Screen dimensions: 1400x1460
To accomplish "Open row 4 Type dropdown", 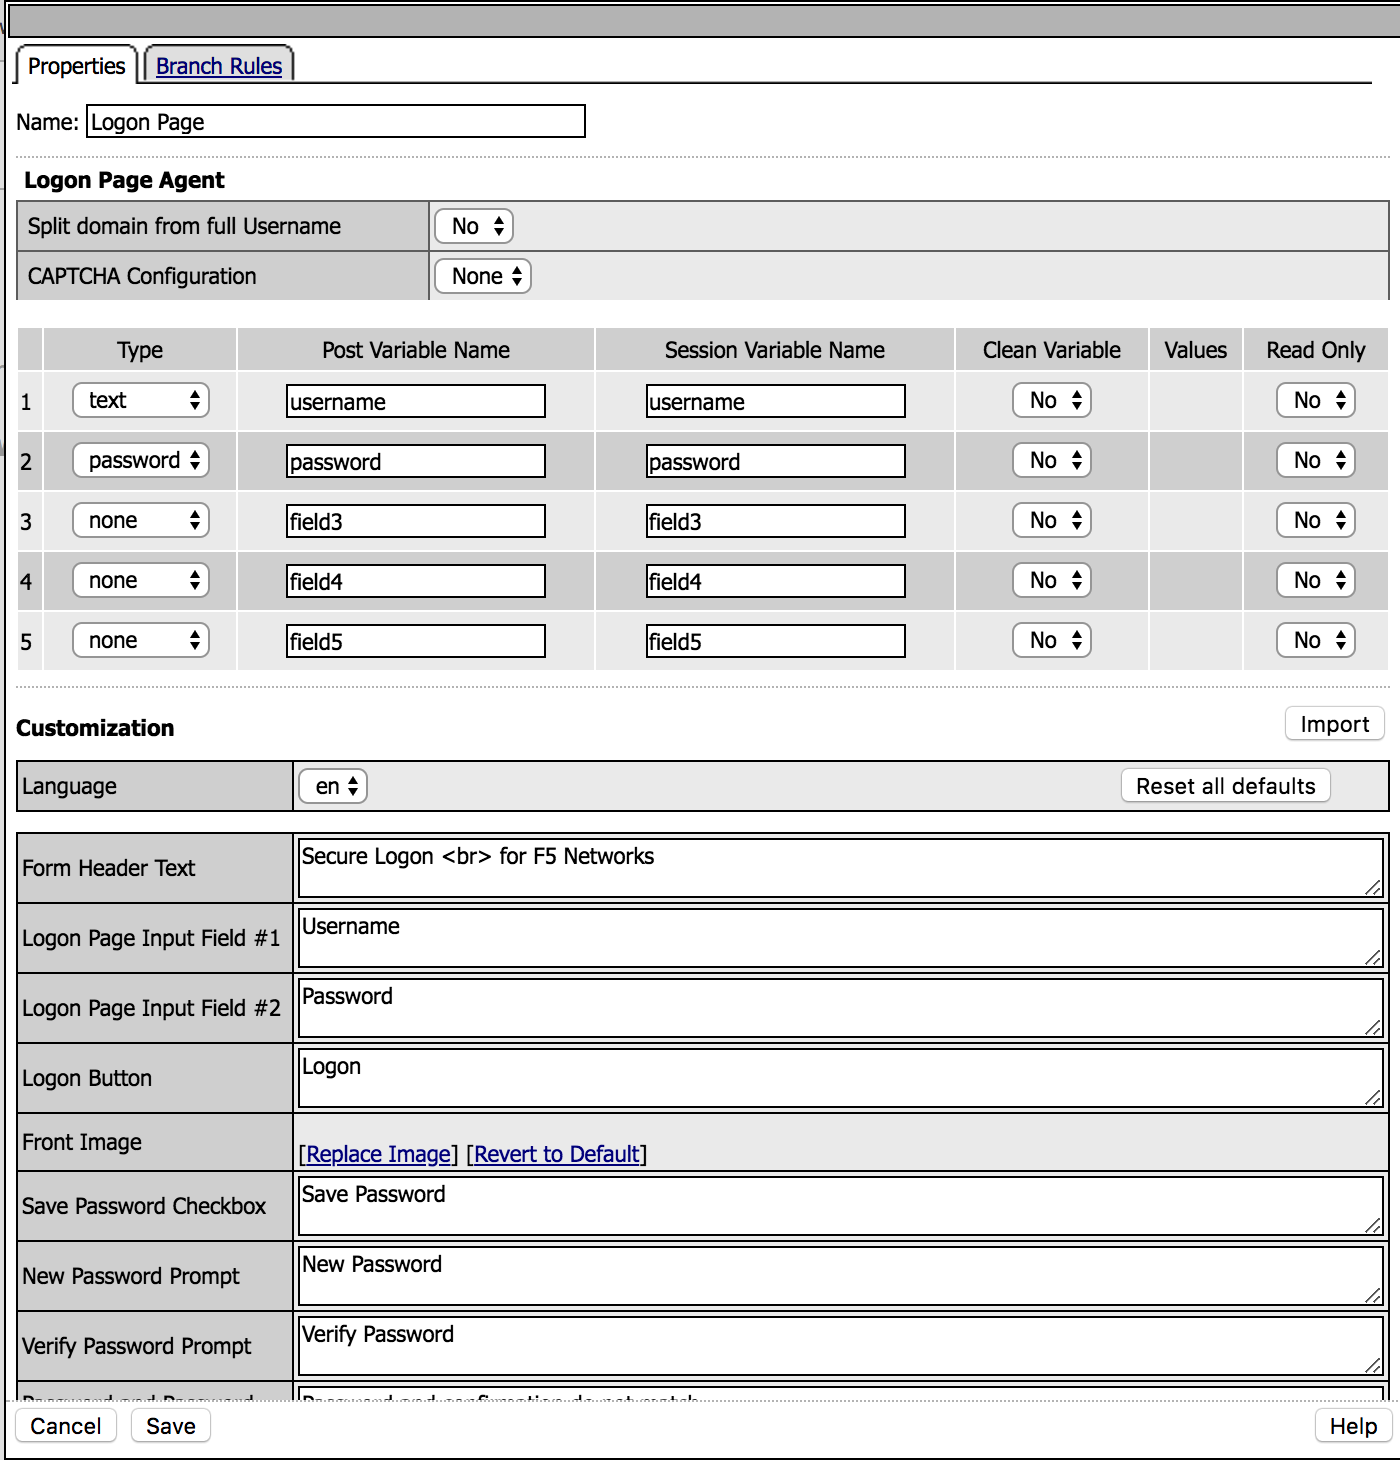I will 141,581.
